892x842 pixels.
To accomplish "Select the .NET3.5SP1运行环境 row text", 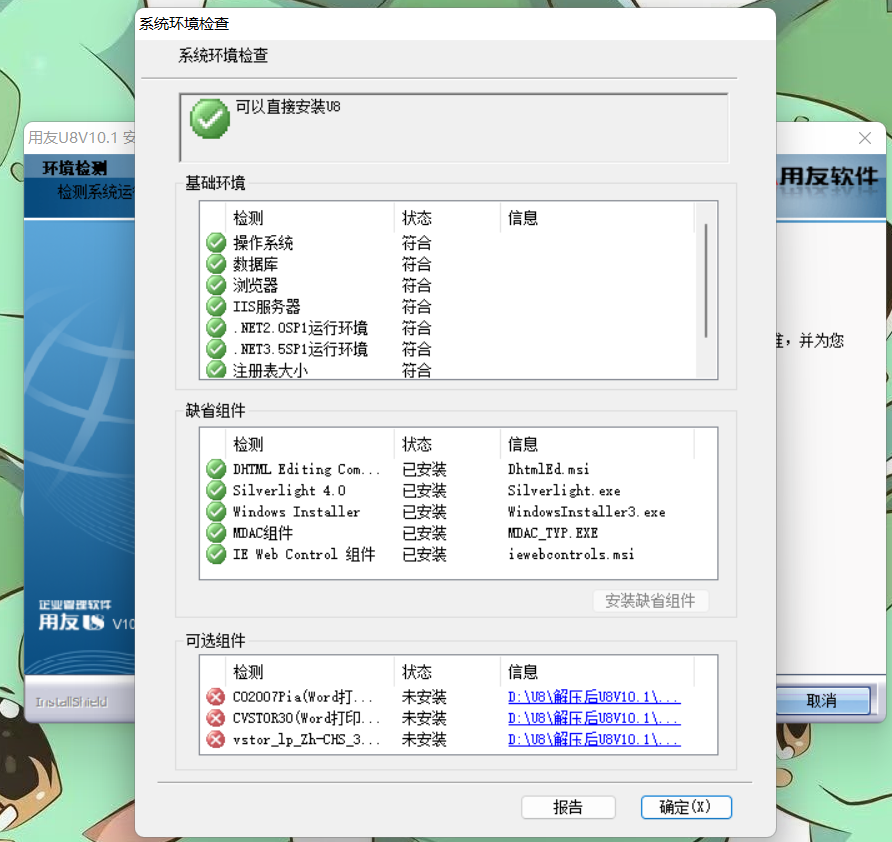I will coord(300,349).
